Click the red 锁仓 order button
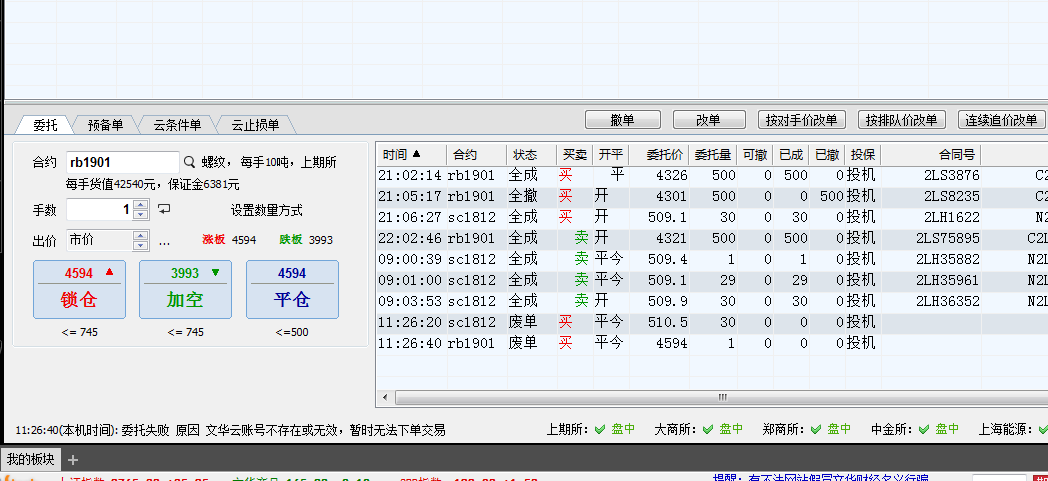The width and height of the screenshot is (1048, 481). [79, 288]
